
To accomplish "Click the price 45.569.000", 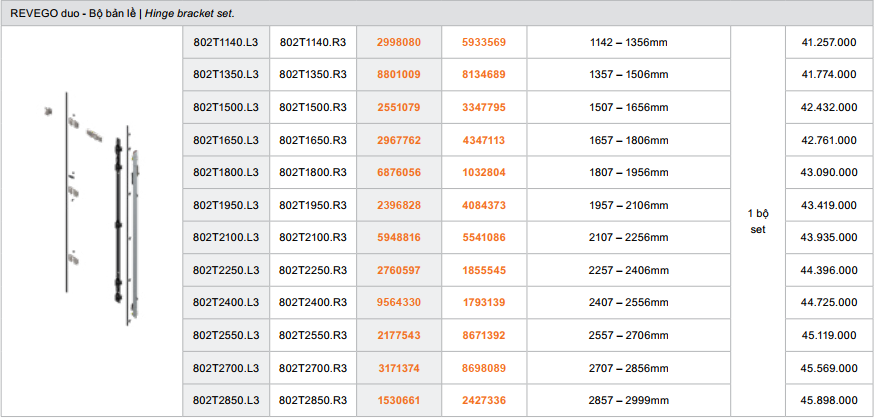I will (828, 369).
